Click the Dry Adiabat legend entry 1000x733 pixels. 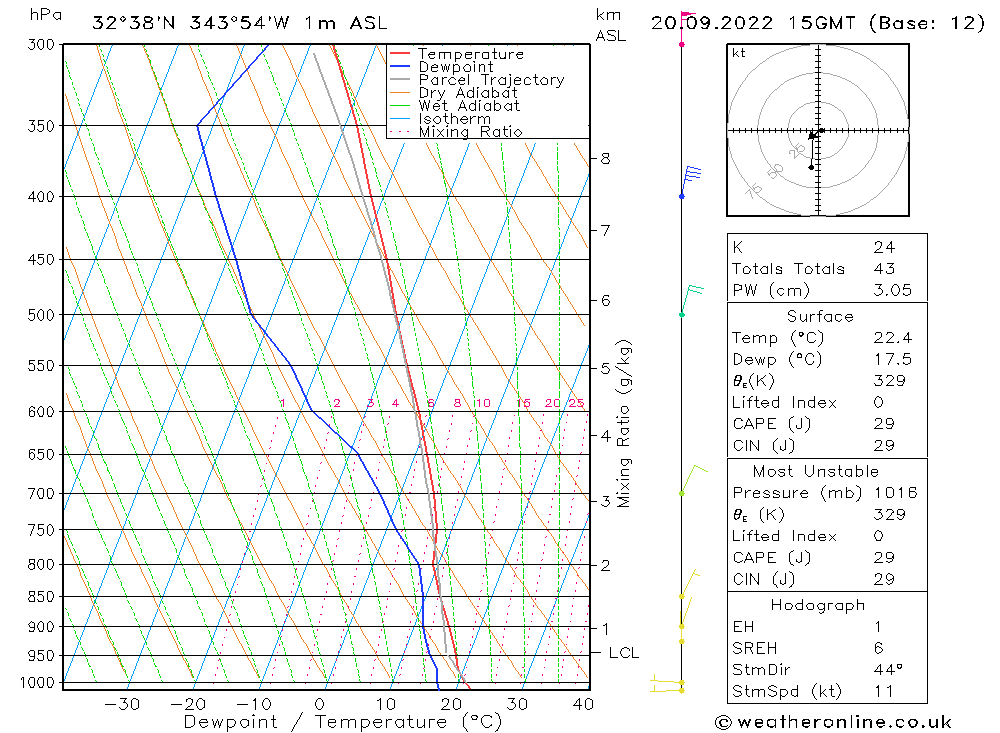click(453, 93)
